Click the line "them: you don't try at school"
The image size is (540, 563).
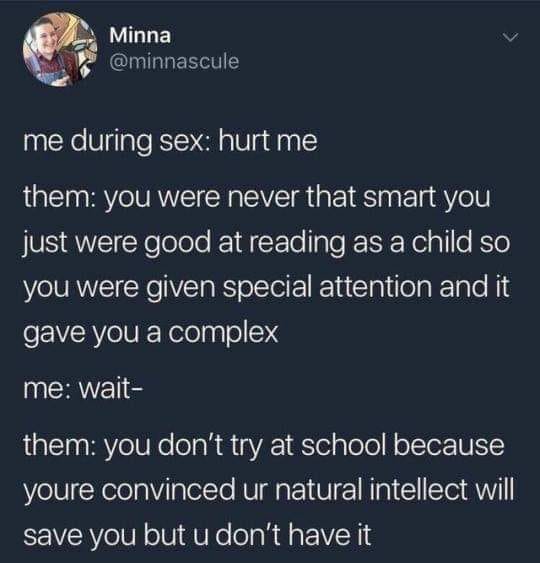pyautogui.click(x=264, y=446)
